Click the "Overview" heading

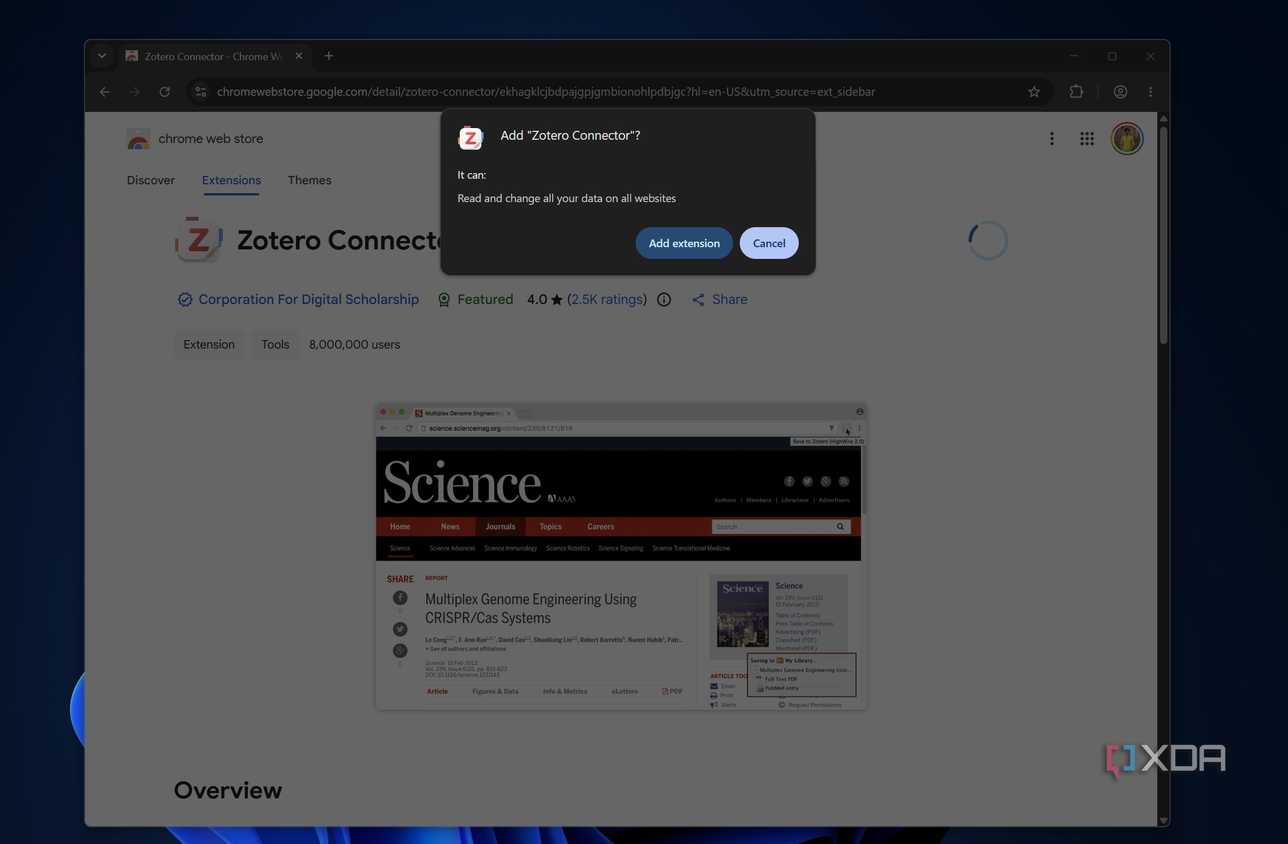(228, 790)
